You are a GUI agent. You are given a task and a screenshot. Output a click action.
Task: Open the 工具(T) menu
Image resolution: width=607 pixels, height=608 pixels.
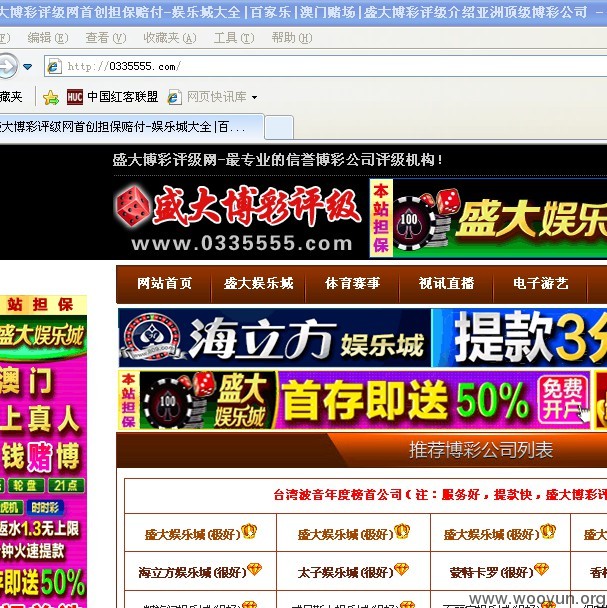click(x=234, y=38)
